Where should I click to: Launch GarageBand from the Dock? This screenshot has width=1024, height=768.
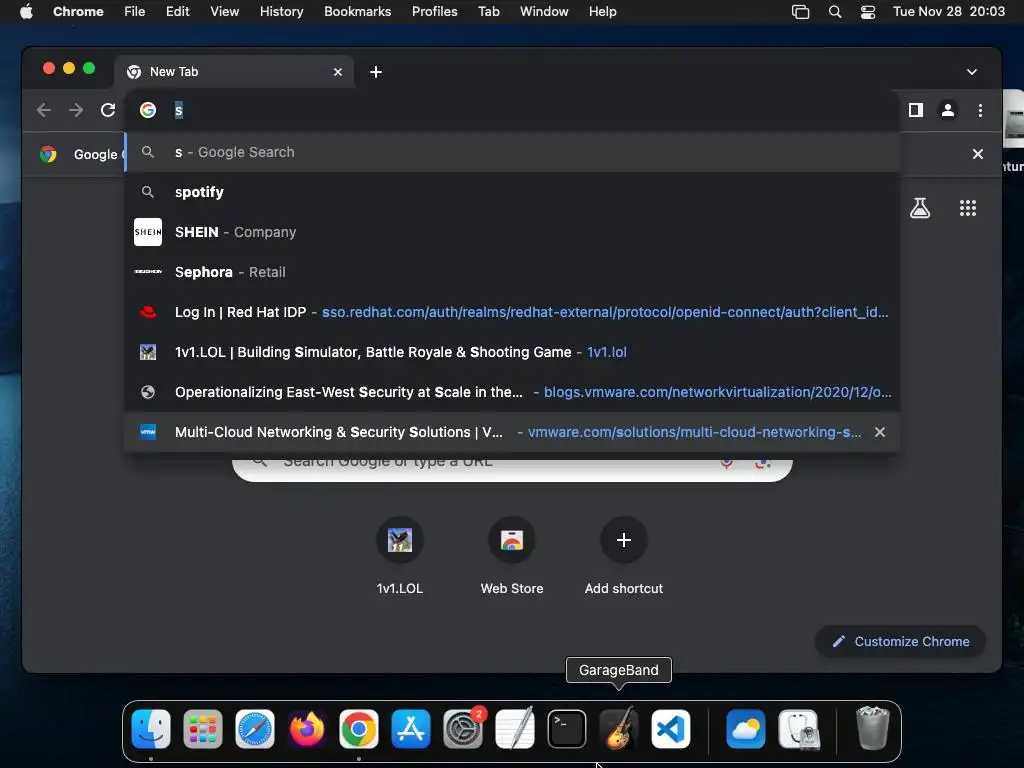(x=618, y=729)
